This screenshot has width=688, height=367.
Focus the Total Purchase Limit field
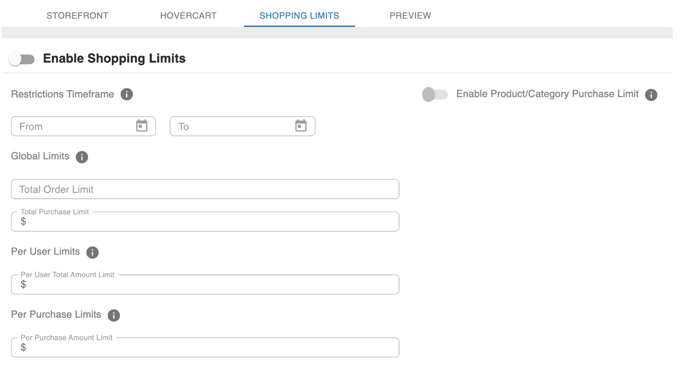click(x=205, y=221)
